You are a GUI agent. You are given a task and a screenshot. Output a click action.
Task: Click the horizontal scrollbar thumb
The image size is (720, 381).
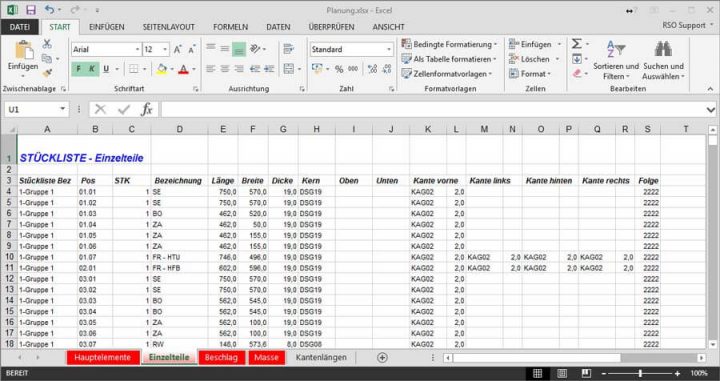coord(536,358)
